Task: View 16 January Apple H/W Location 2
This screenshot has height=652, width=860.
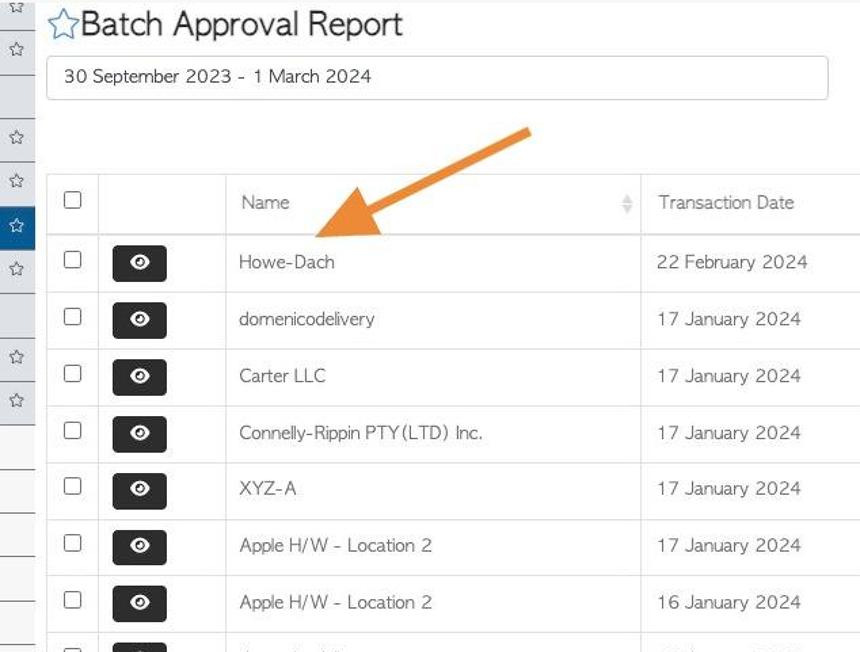Action: click(x=139, y=604)
